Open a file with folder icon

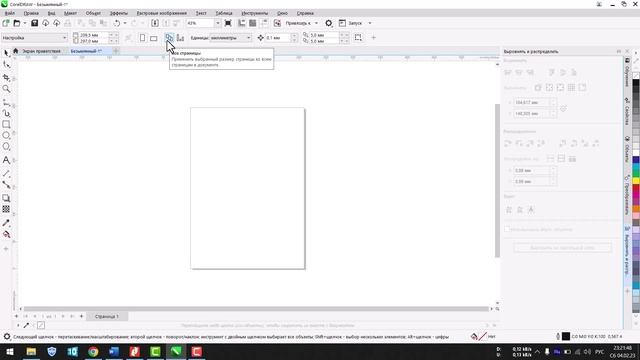(x=17, y=23)
